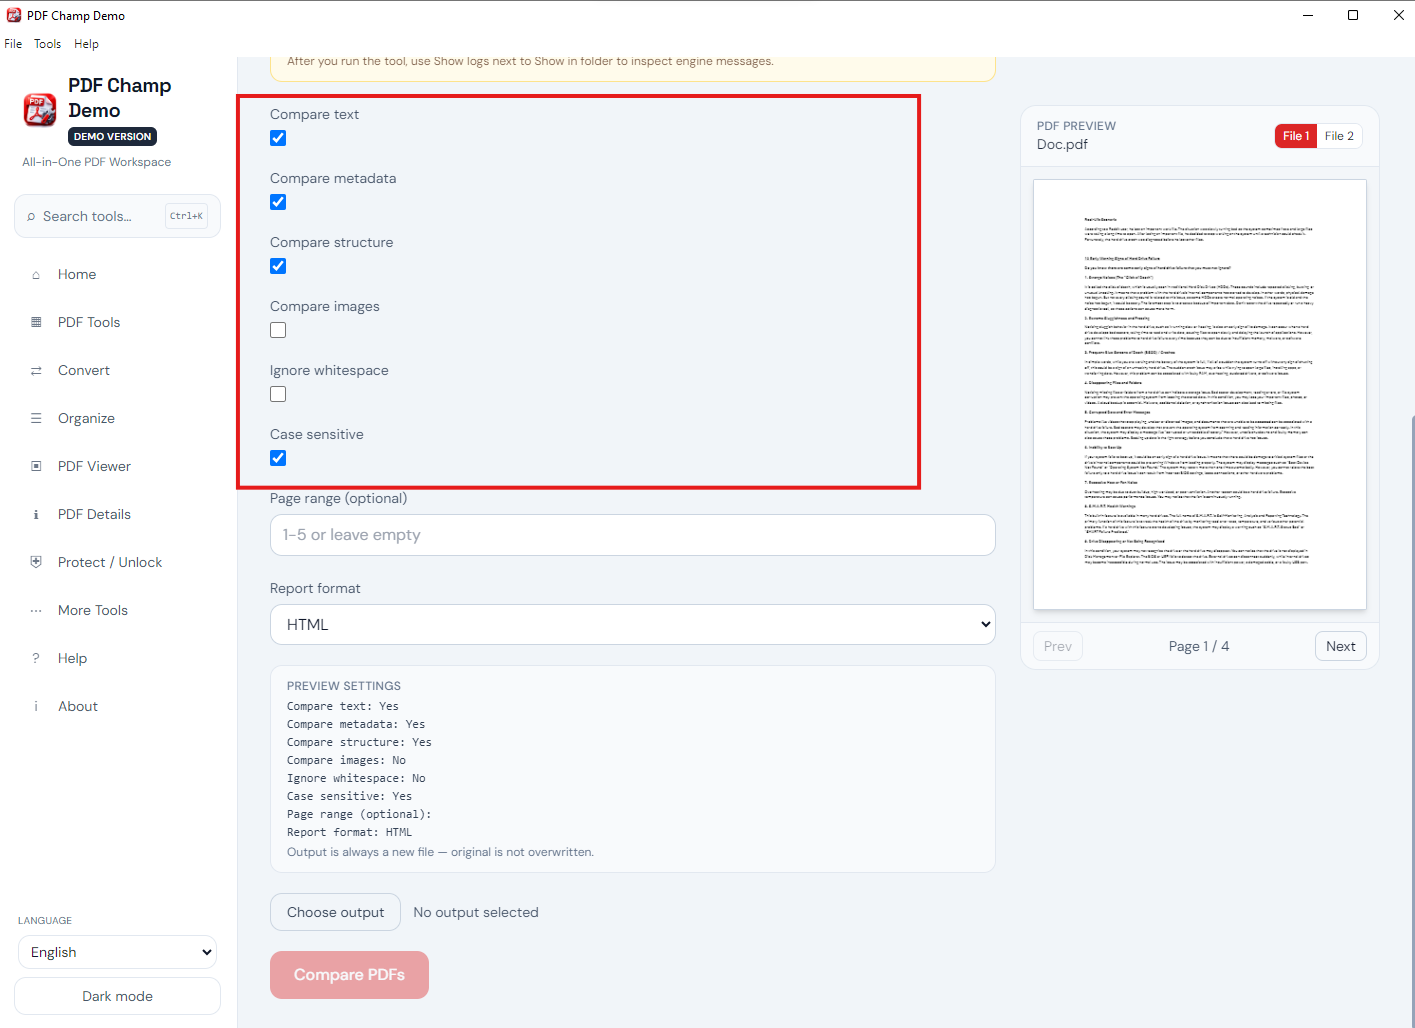
Task: Click the PDF Details info icon
Action: pyautogui.click(x=36, y=515)
